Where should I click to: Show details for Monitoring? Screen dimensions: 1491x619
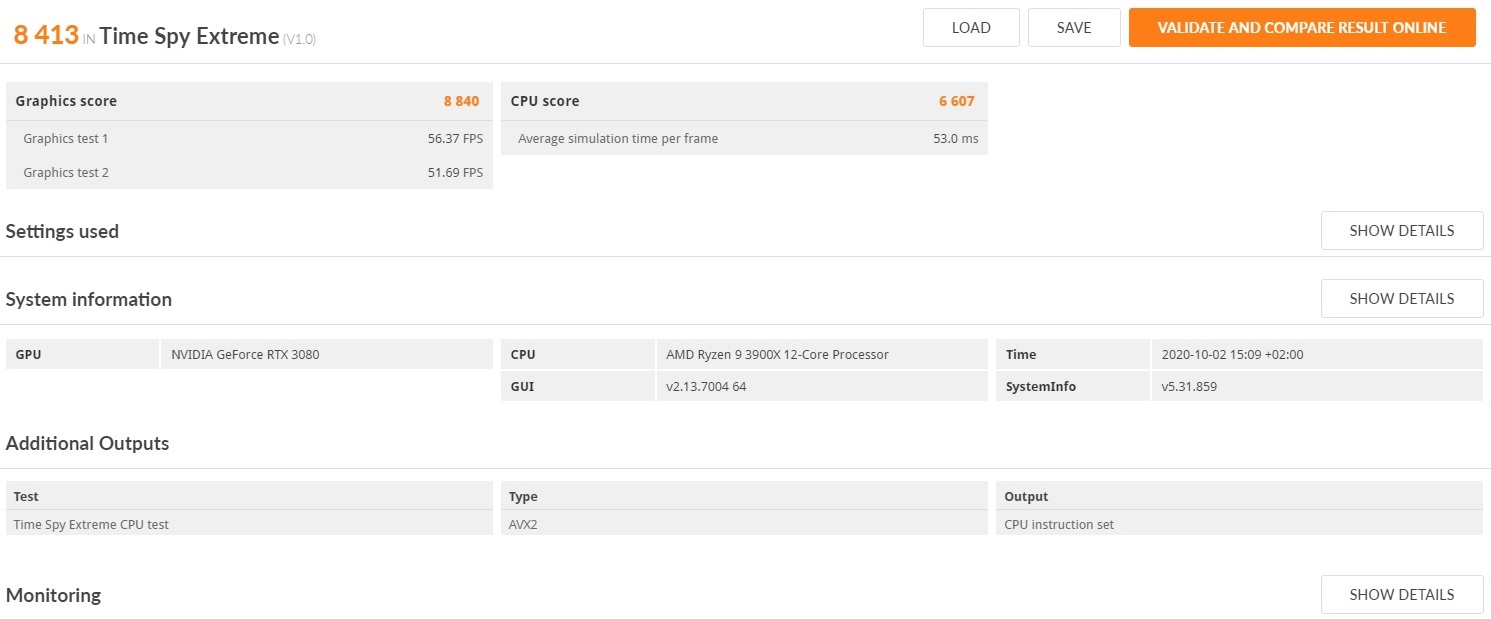[x=1402, y=595]
